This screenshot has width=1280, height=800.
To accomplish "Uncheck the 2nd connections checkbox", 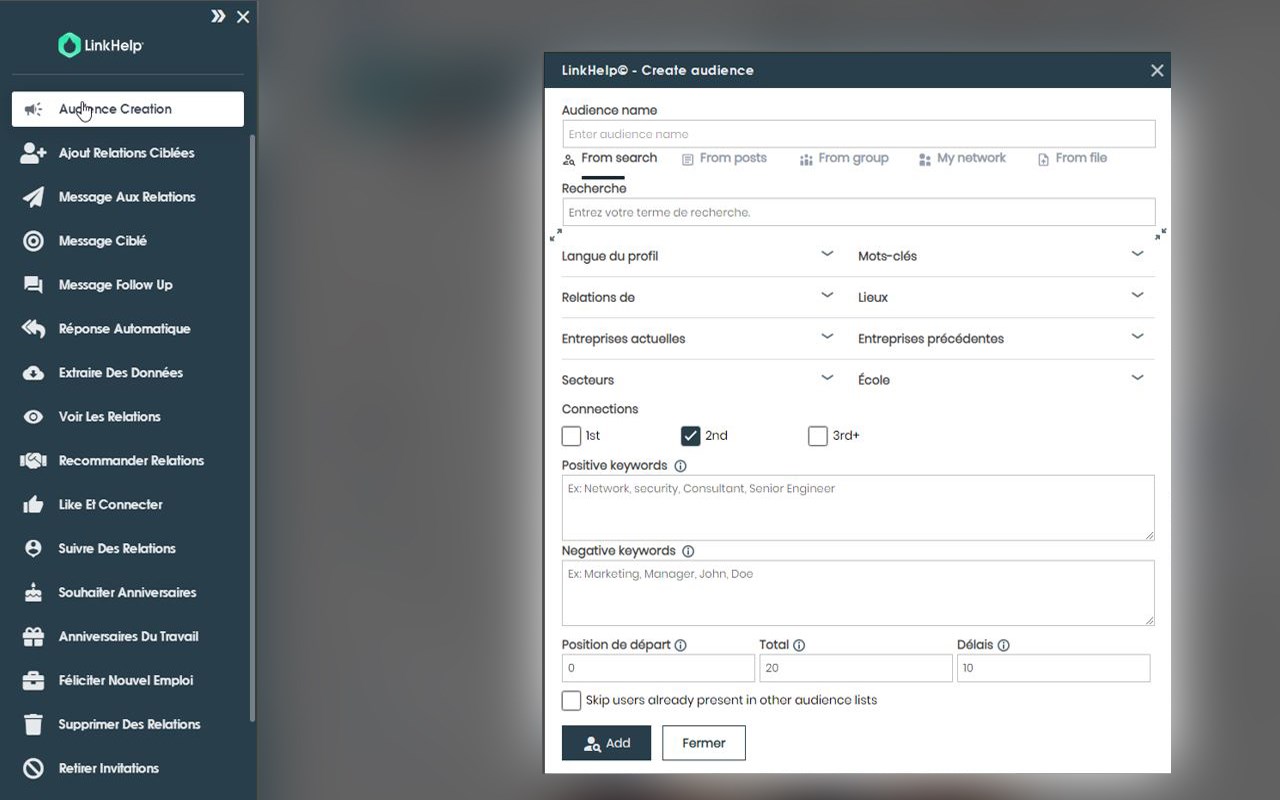I will coord(690,436).
